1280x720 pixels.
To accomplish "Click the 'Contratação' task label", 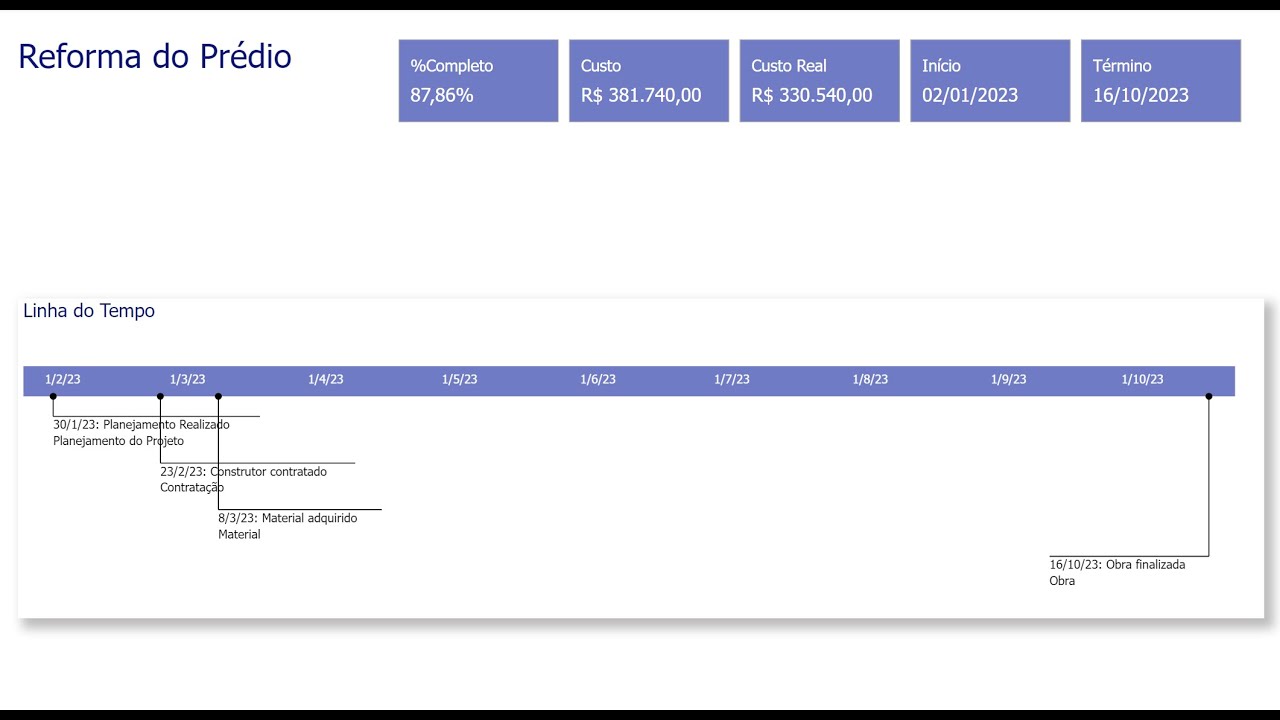I will point(192,488).
